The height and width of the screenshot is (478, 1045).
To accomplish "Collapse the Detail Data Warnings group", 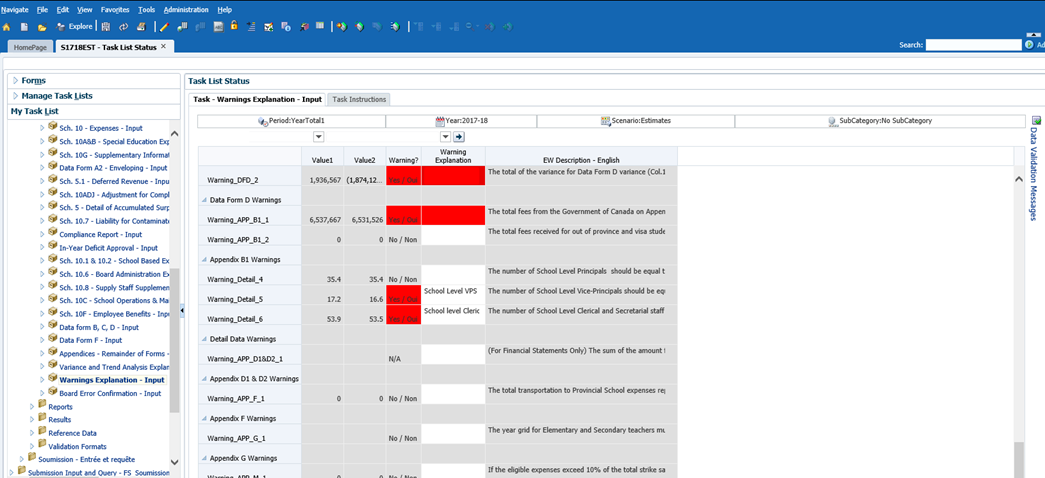I will 203,339.
